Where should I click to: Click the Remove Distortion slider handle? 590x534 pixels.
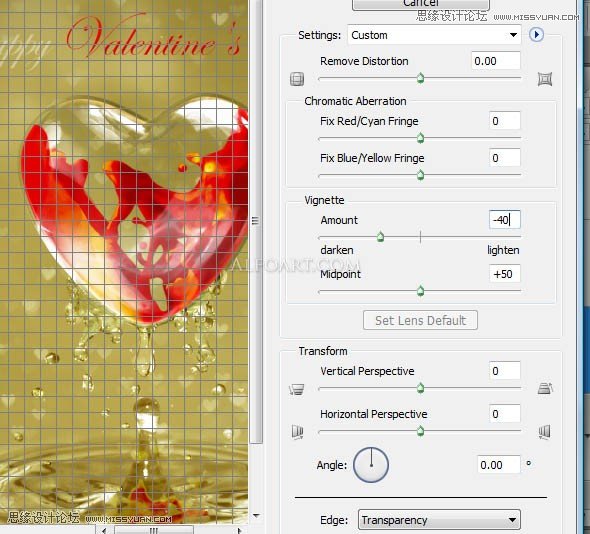(421, 78)
